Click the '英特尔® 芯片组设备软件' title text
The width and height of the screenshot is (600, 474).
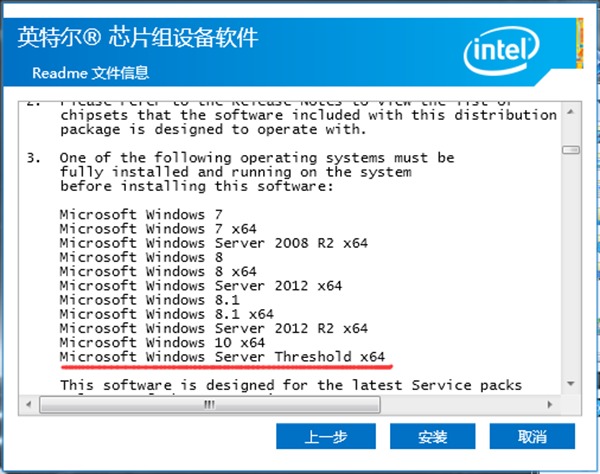[138, 39]
